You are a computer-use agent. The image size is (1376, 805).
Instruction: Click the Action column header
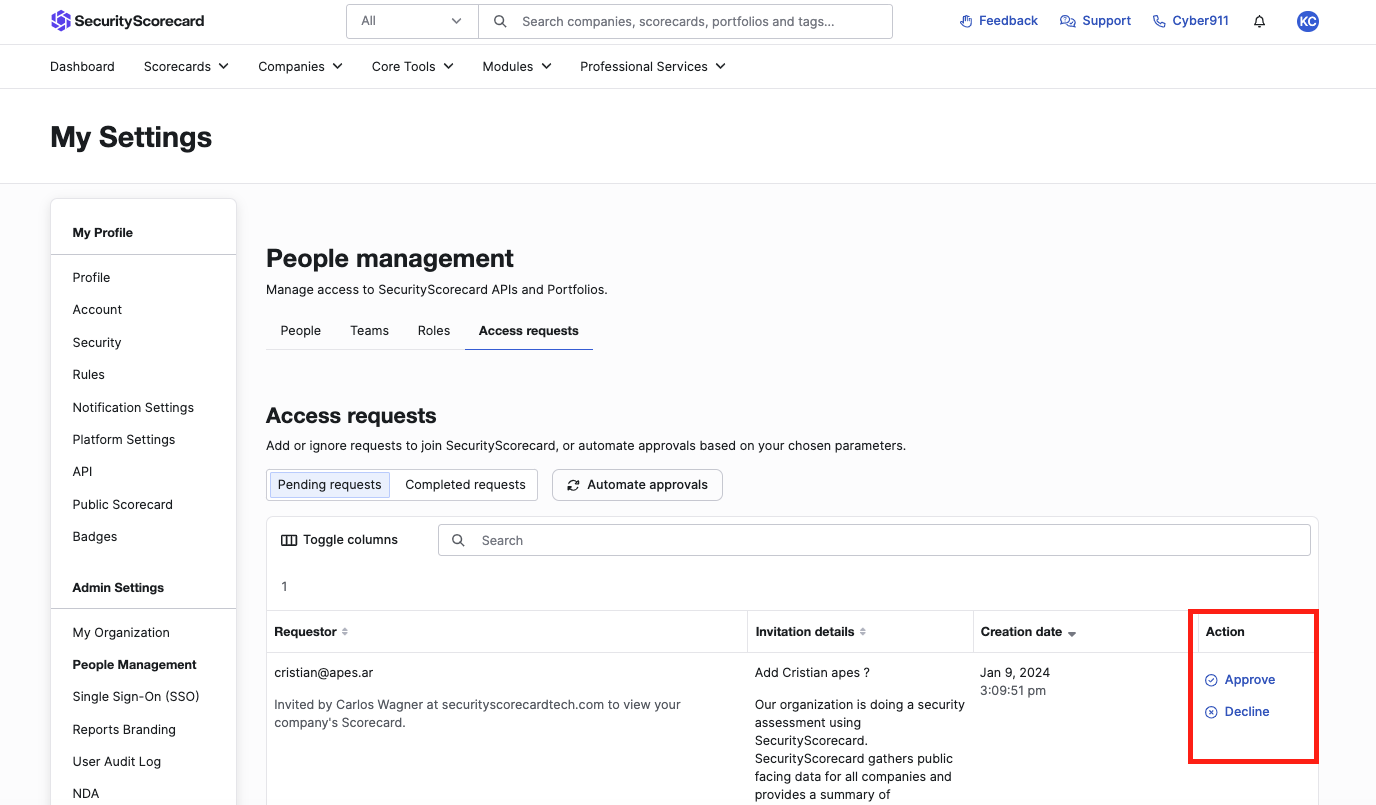pos(1225,632)
